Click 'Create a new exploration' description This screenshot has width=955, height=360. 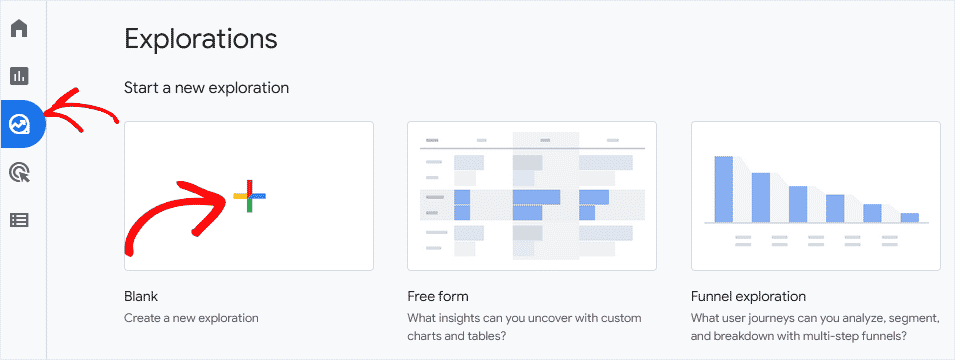[191, 318]
